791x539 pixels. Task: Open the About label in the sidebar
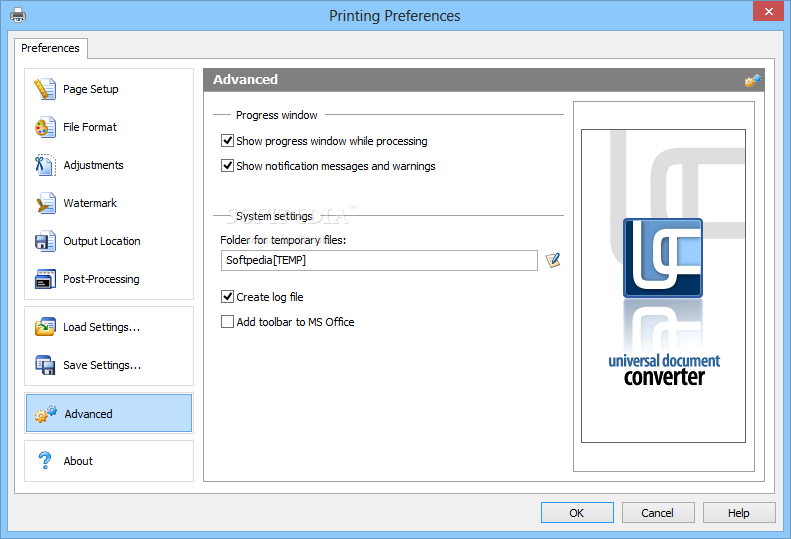pos(78,461)
